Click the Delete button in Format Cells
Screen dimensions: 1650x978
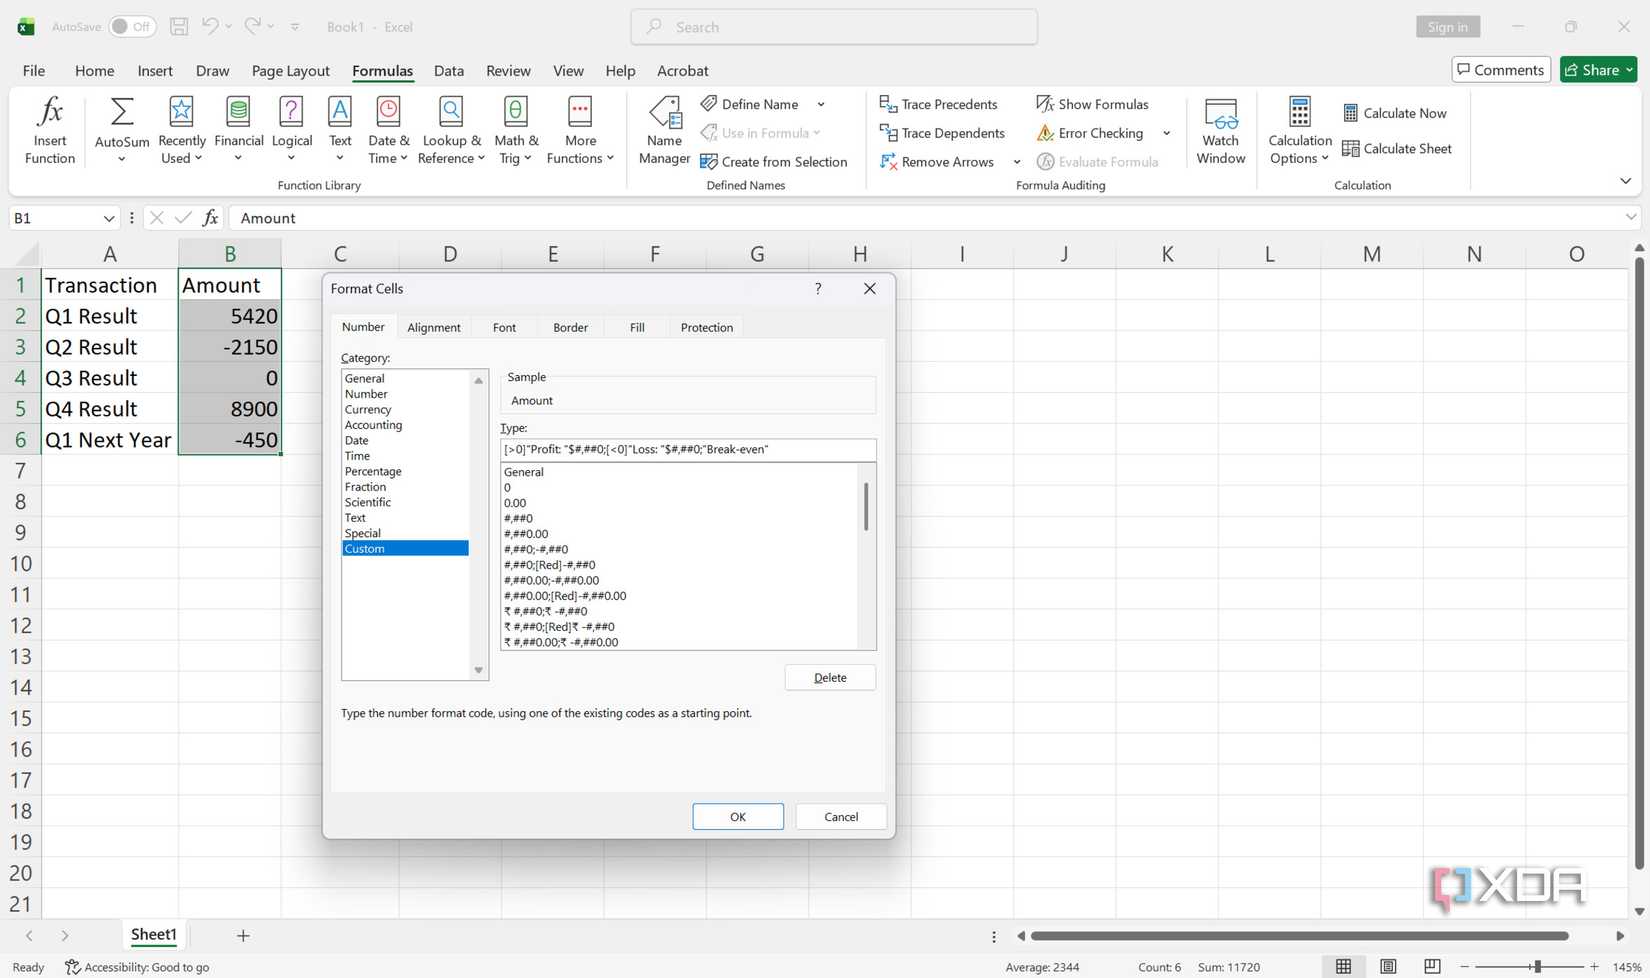coord(829,677)
